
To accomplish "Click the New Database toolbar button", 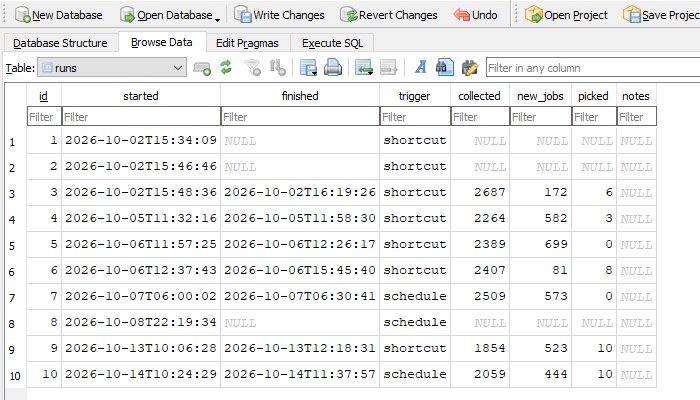I will (x=58, y=15).
